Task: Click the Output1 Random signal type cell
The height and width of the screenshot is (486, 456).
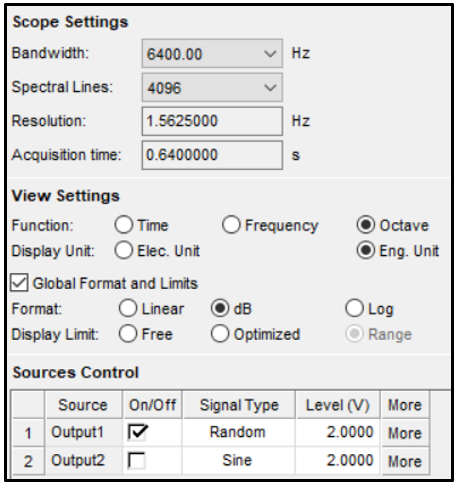Action: tap(238, 433)
